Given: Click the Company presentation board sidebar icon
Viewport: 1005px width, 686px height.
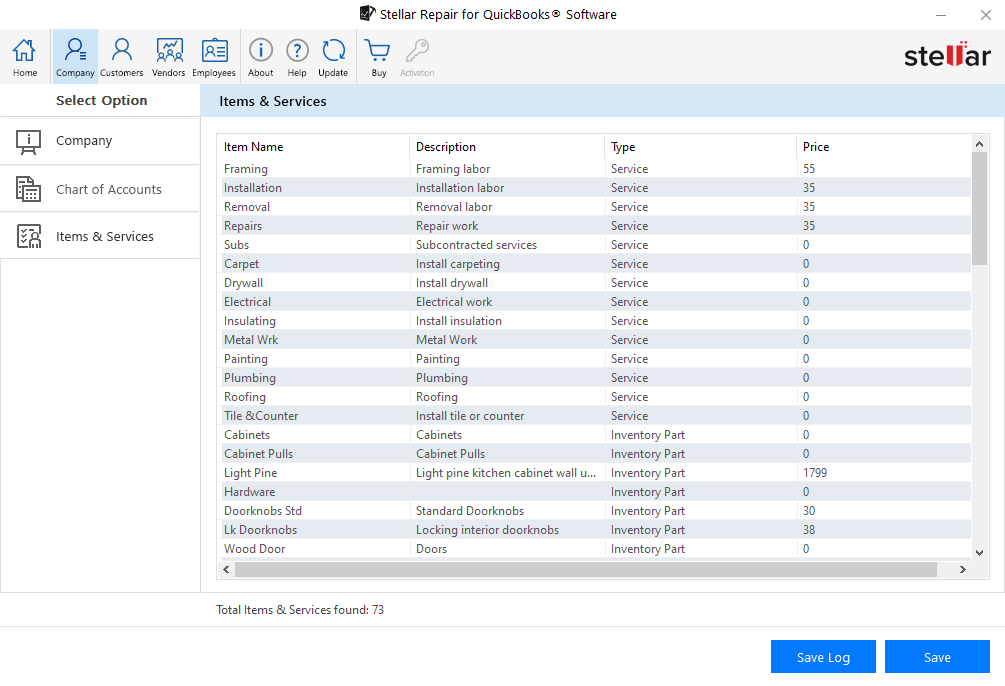Looking at the screenshot, I should [x=28, y=142].
